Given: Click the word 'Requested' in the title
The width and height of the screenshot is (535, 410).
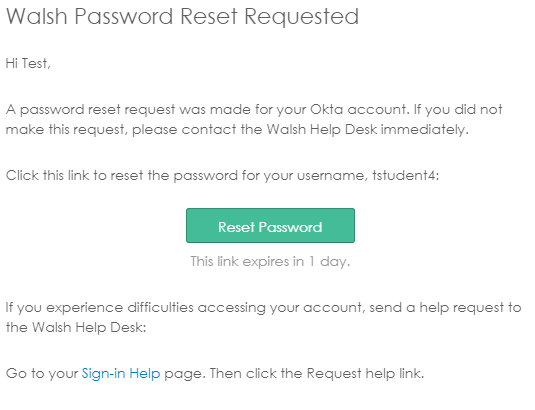Looking at the screenshot, I should click(x=302, y=17).
